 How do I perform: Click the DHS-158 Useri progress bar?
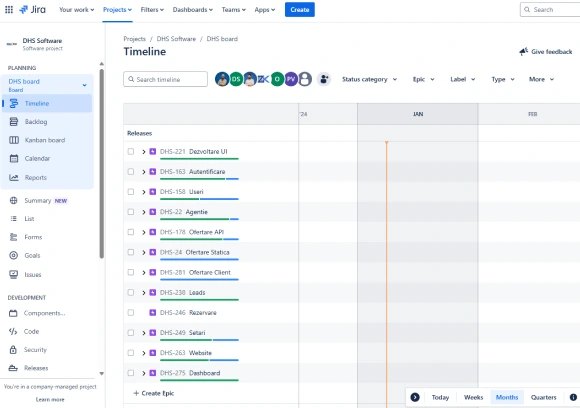(199, 199)
